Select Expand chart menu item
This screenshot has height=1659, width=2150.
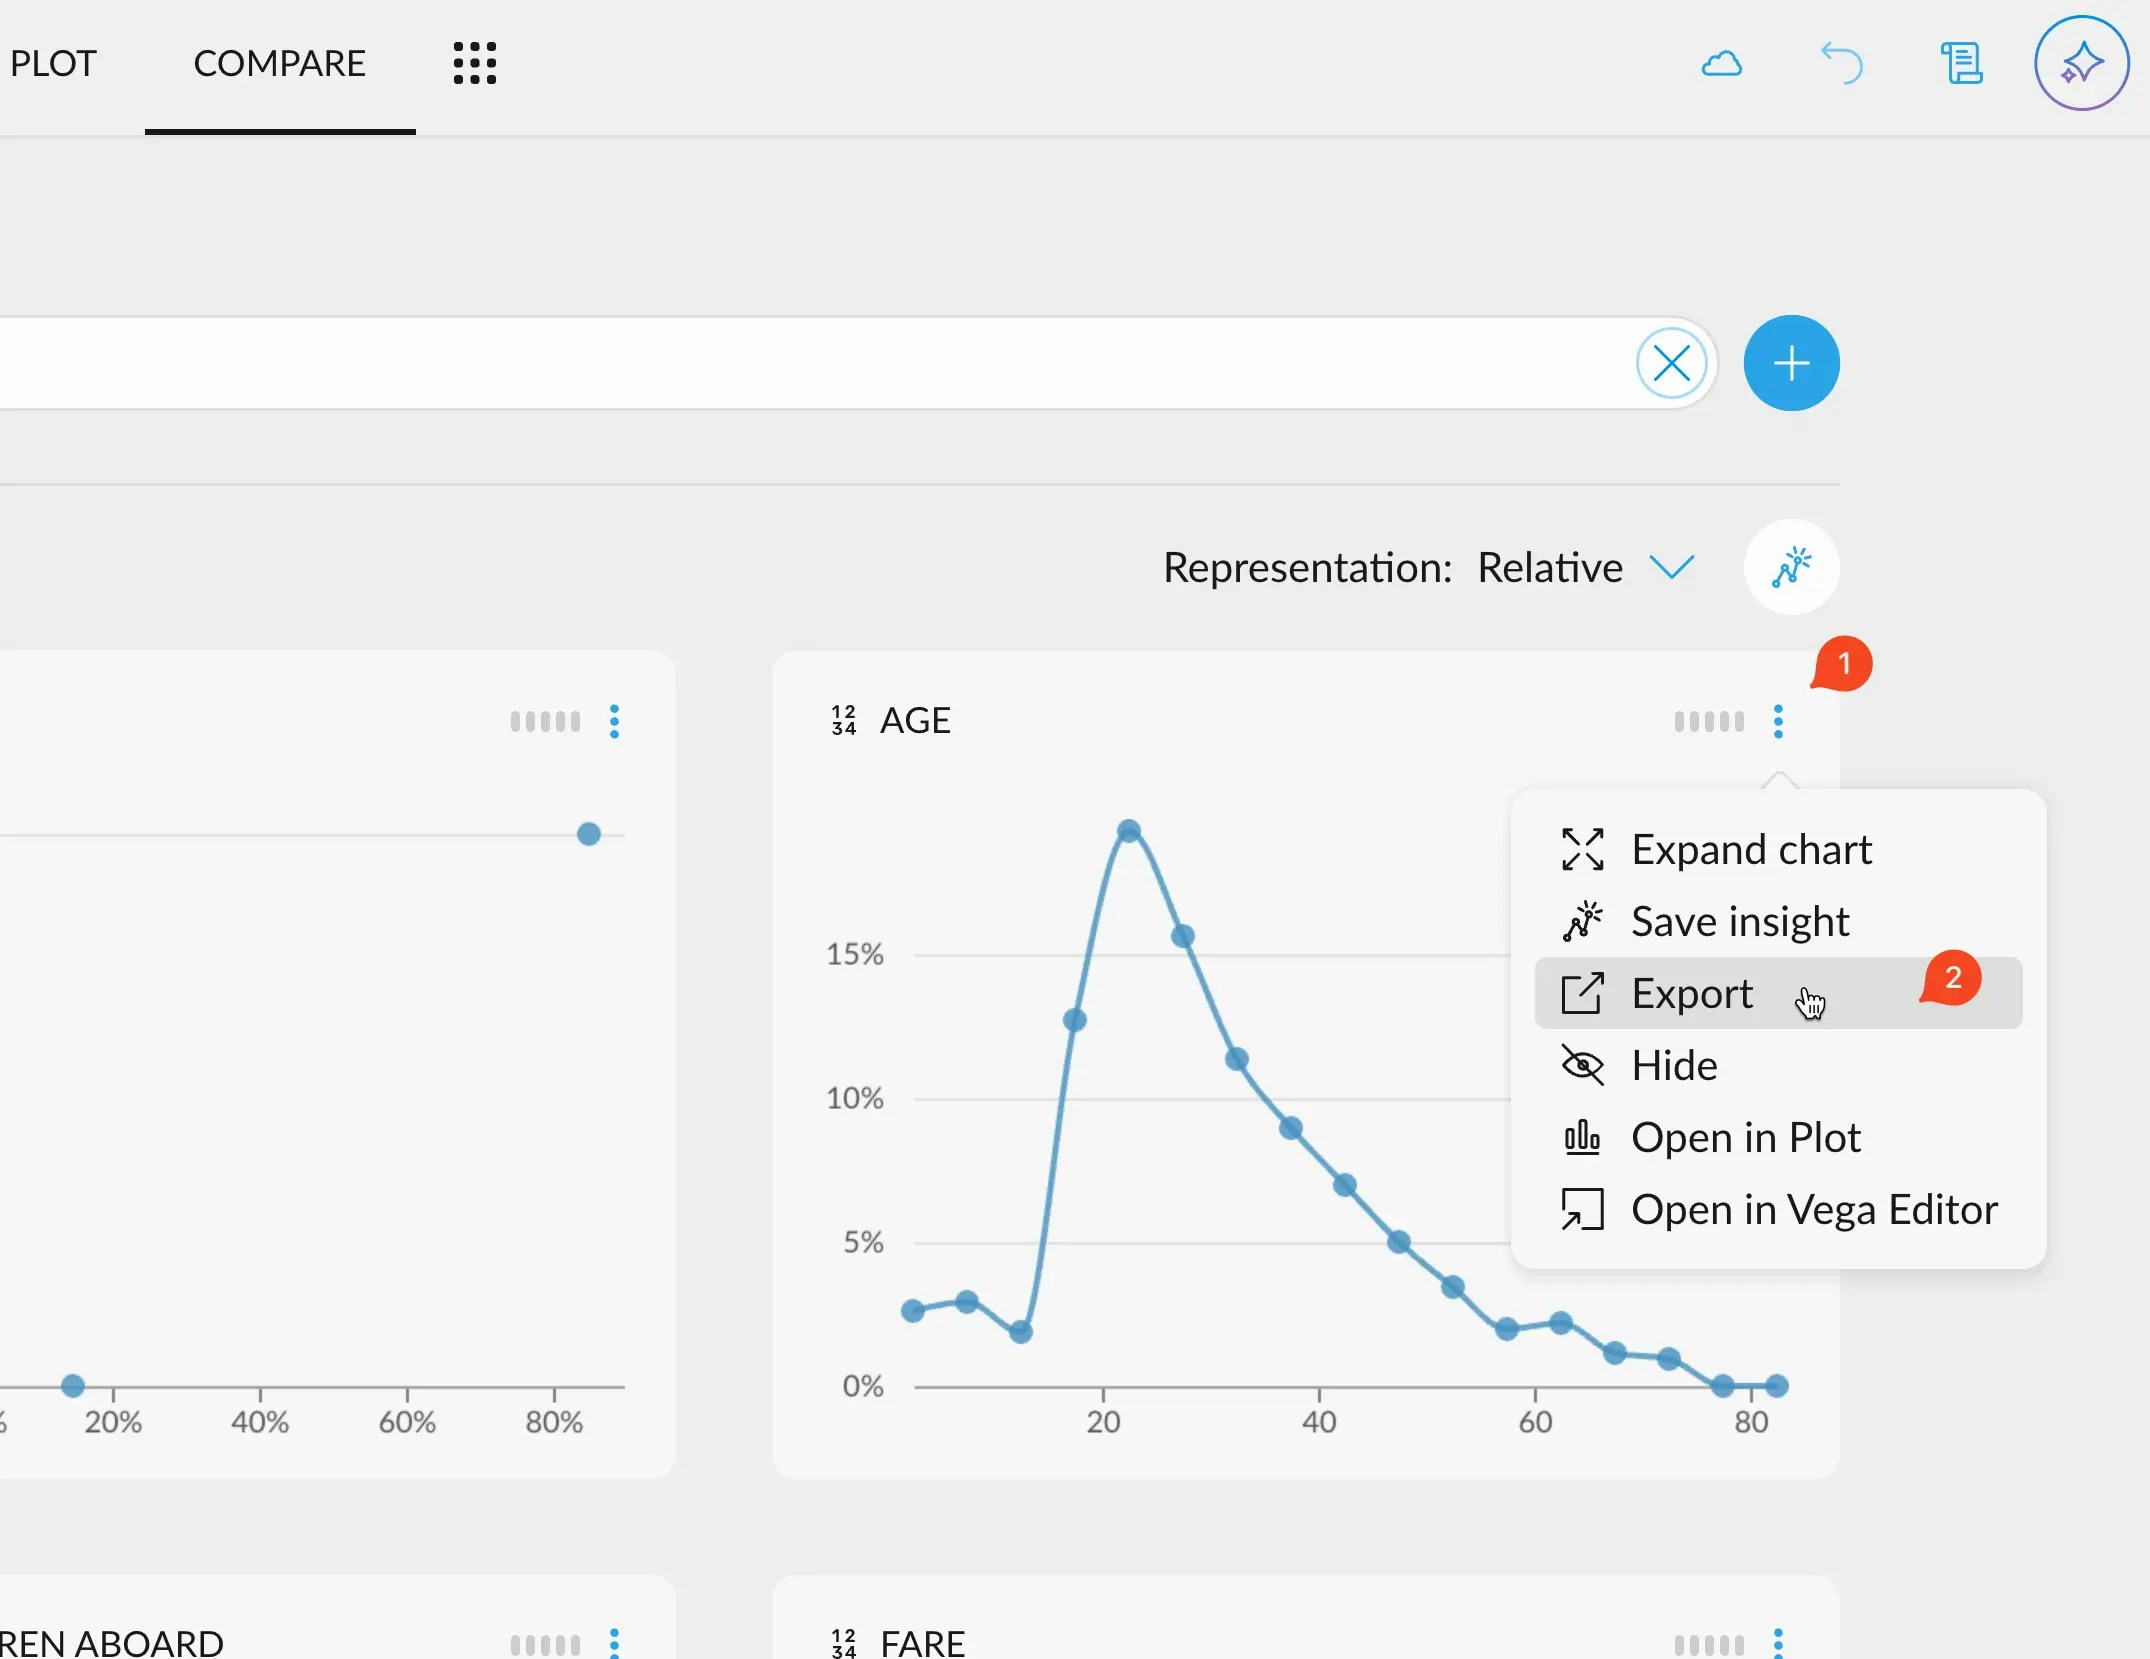coord(1750,849)
